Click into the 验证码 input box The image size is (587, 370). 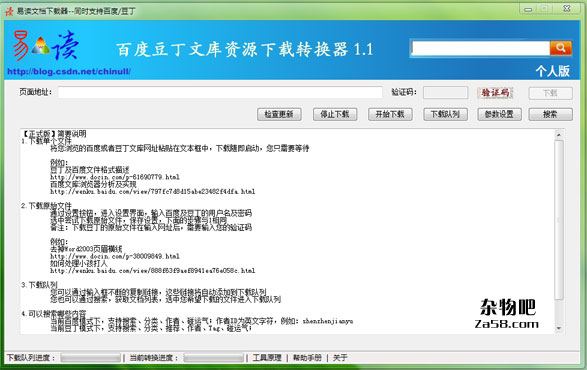445,92
